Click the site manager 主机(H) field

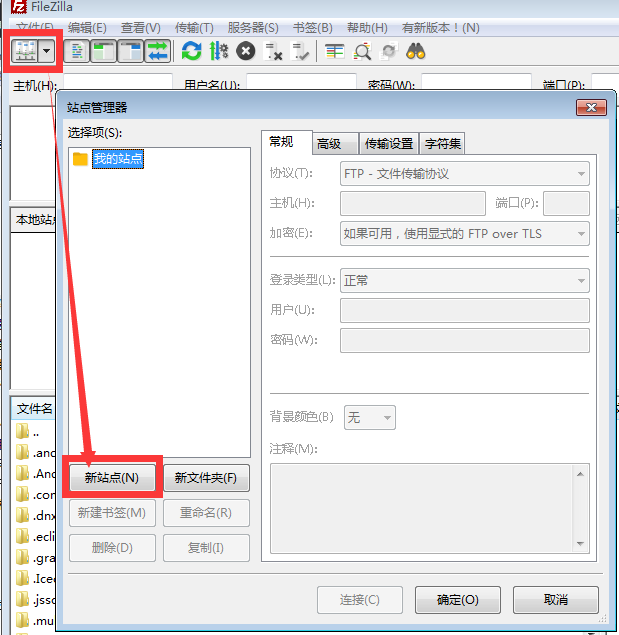tap(413, 203)
